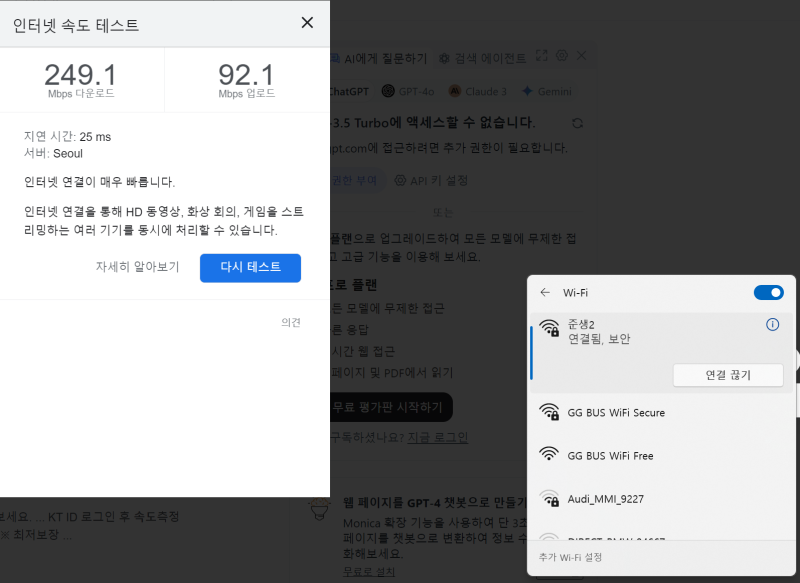Close the internet speed test dialog

pyautogui.click(x=307, y=22)
